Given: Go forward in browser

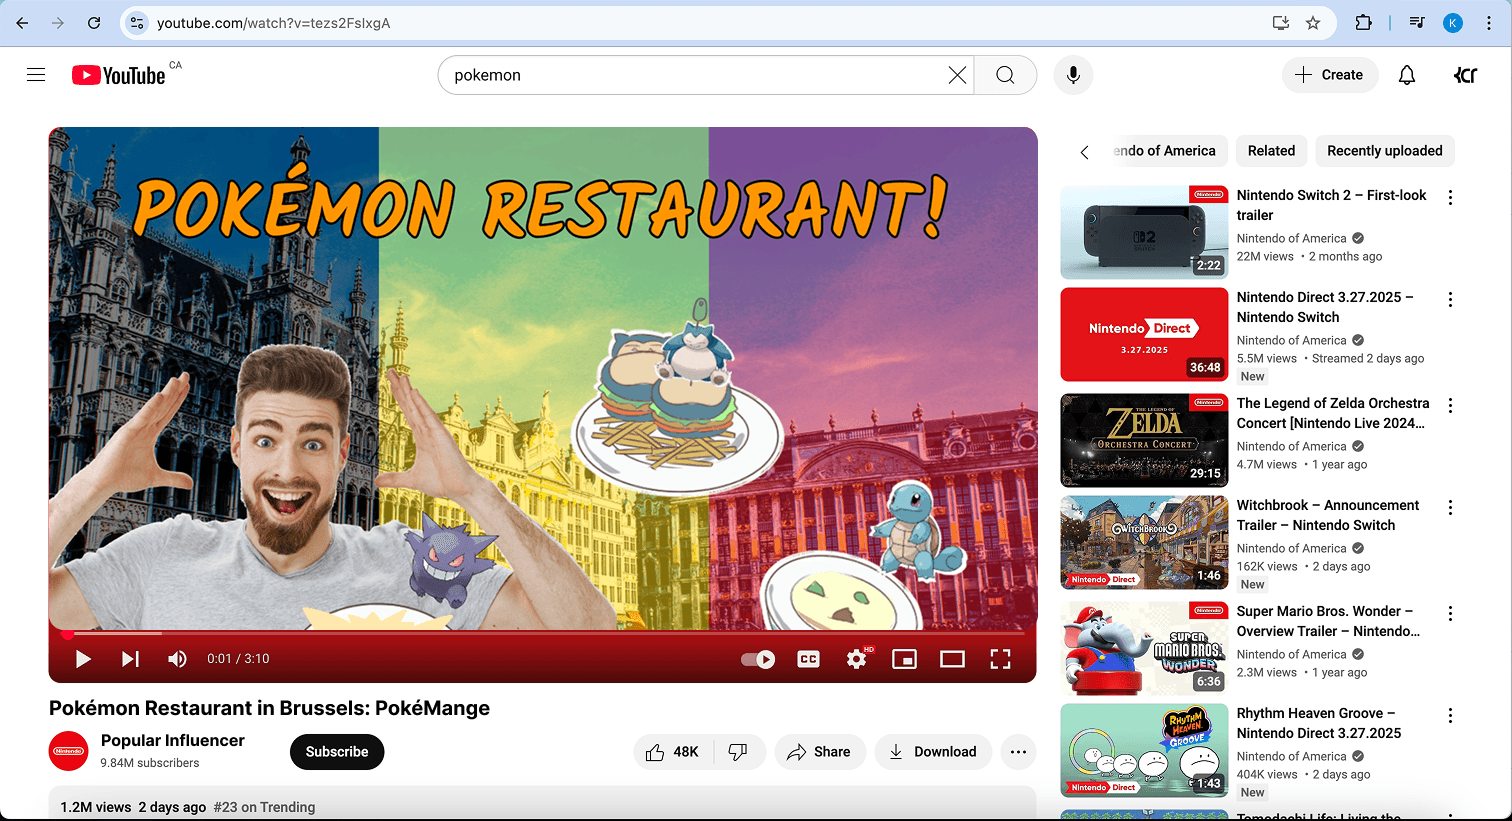Looking at the screenshot, I should coord(58,22).
